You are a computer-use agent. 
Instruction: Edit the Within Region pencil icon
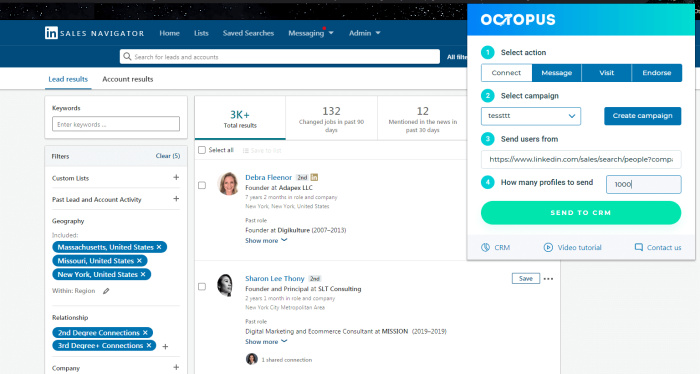pos(106,291)
